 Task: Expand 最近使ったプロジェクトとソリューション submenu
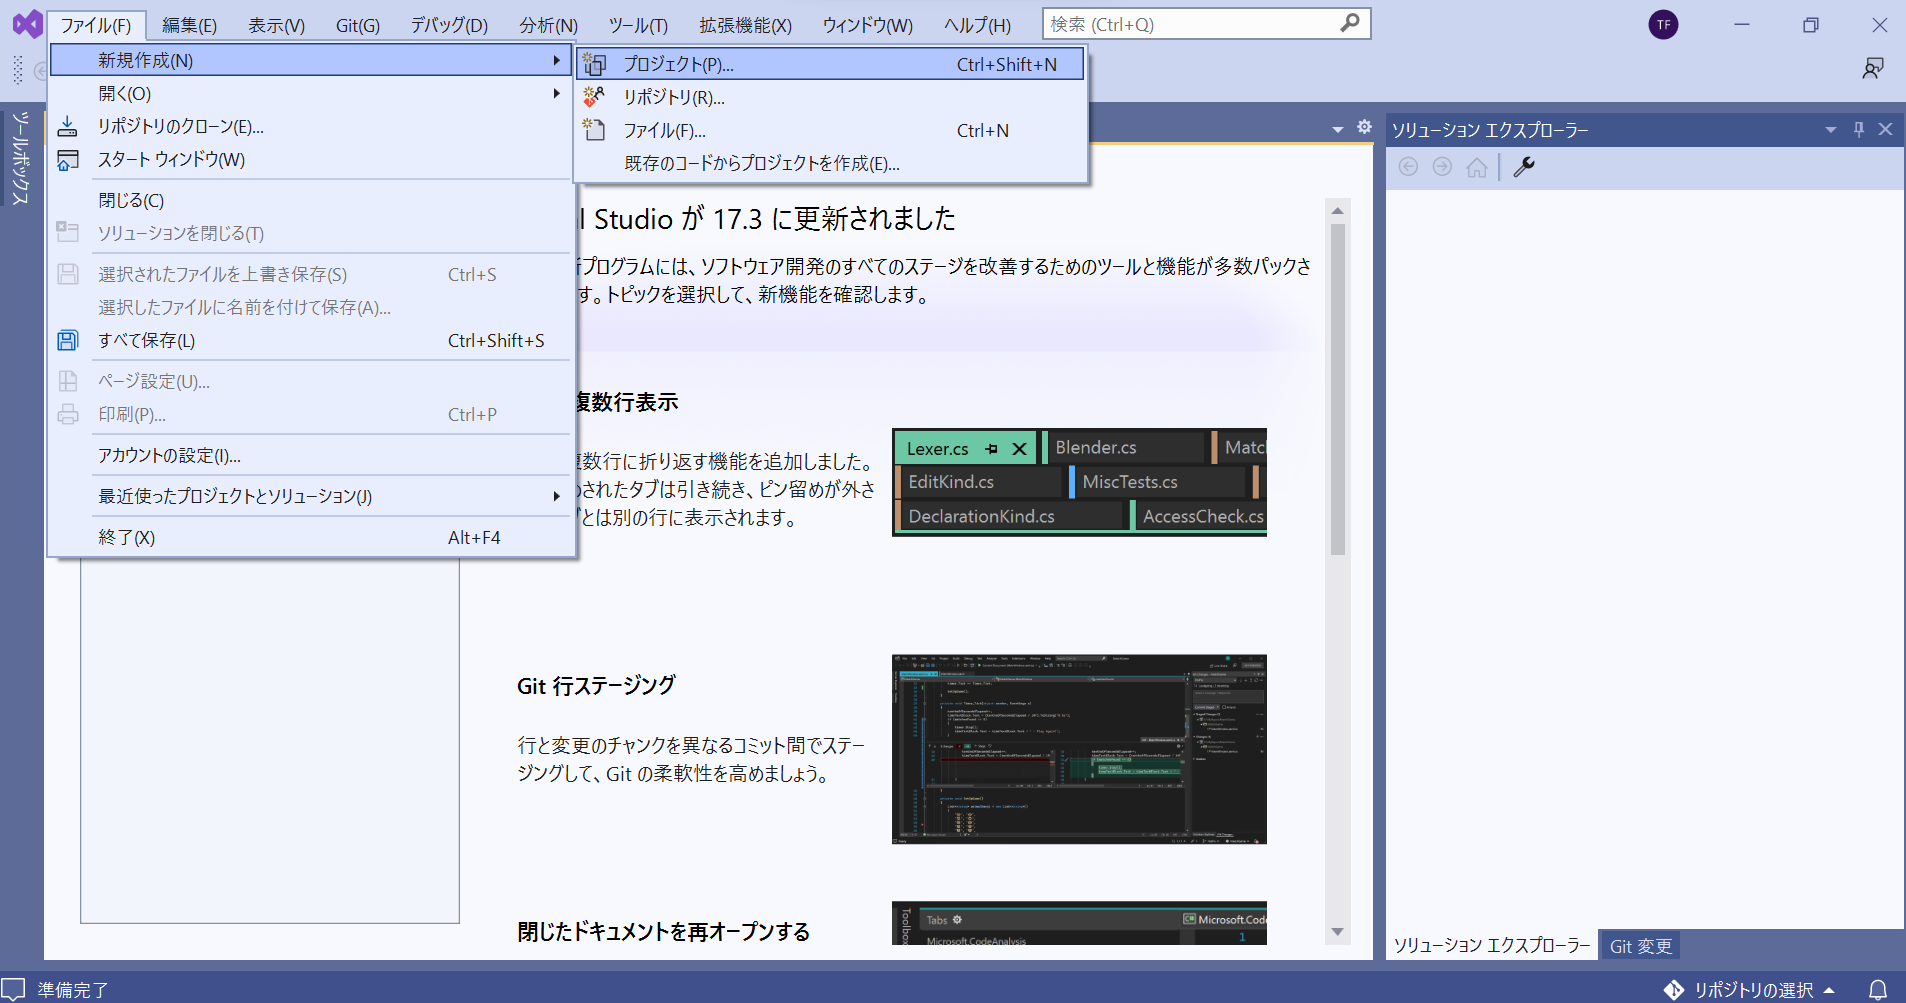557,496
